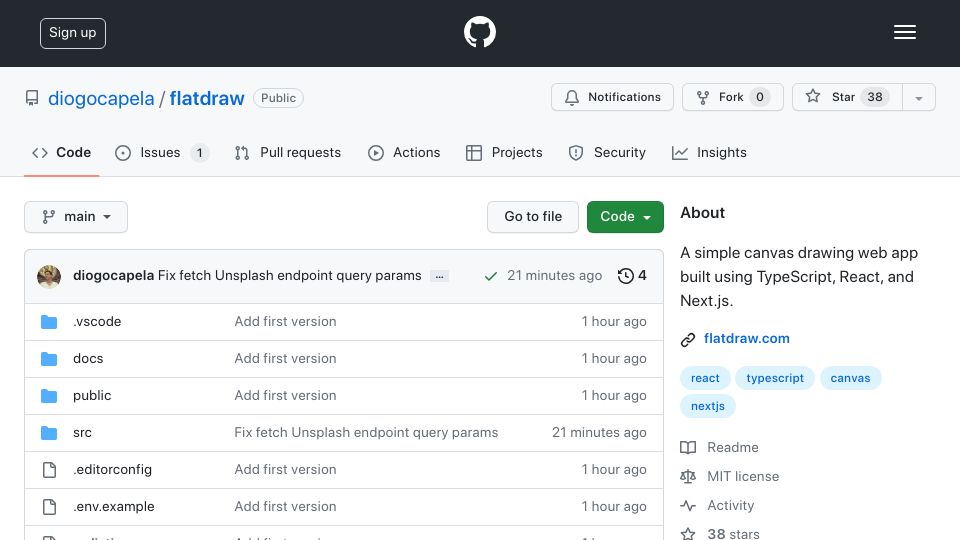Open src row's Fix fetch Unsplash commit
This screenshot has height=540, width=960.
click(366, 432)
